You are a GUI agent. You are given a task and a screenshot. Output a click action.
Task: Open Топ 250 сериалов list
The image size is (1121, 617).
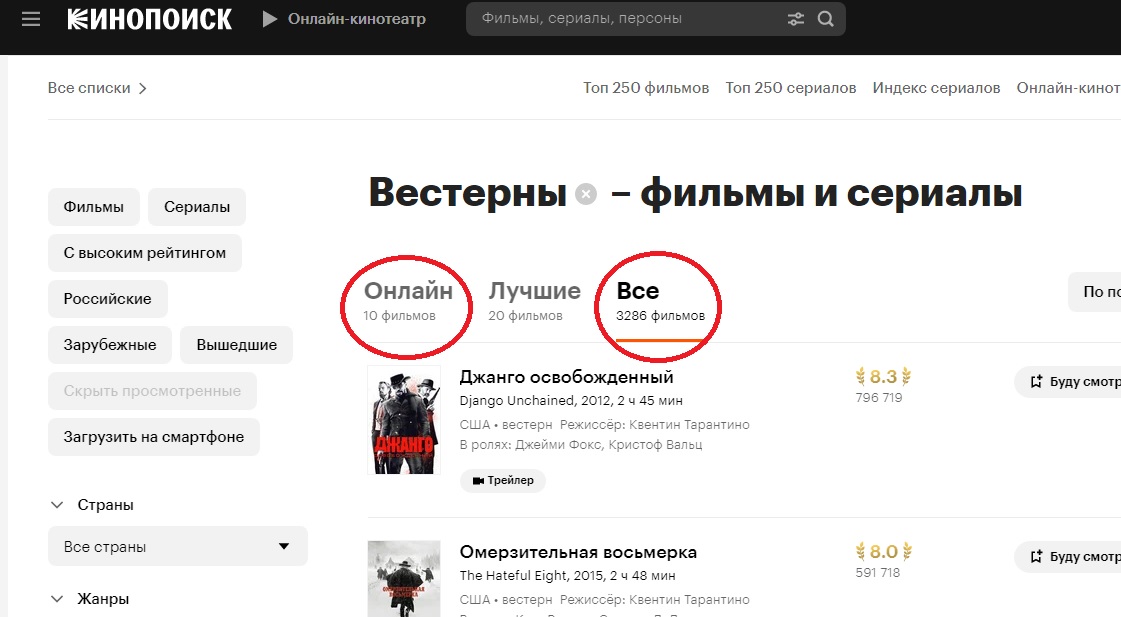[x=791, y=88]
